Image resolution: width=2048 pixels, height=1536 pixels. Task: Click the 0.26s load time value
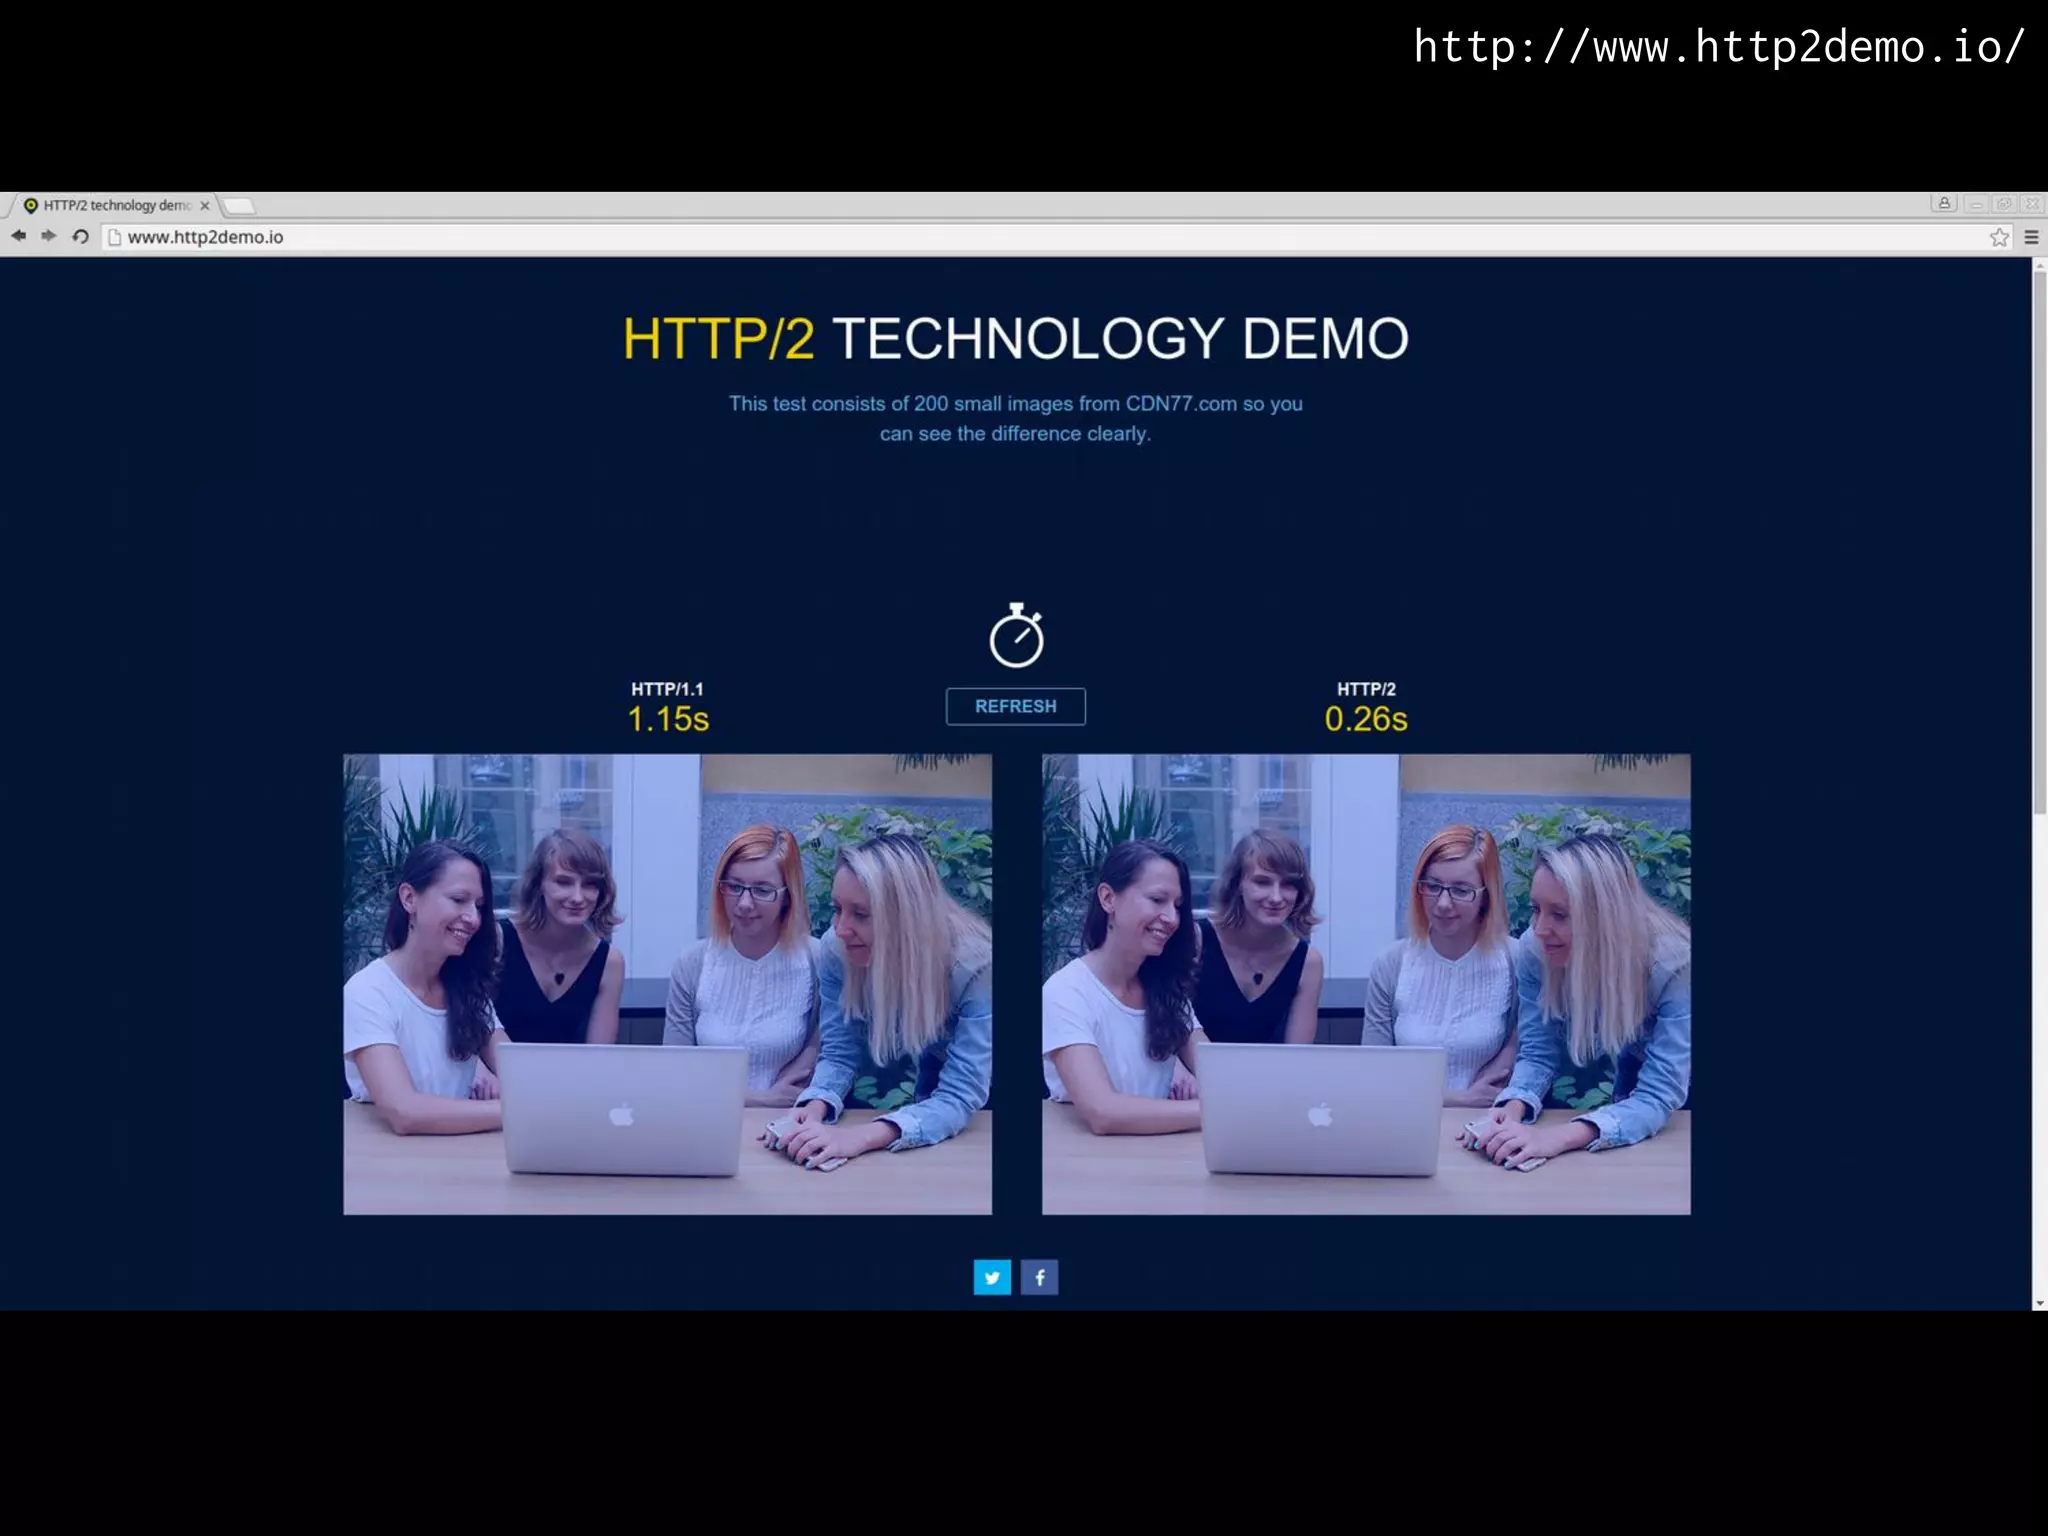1366,719
